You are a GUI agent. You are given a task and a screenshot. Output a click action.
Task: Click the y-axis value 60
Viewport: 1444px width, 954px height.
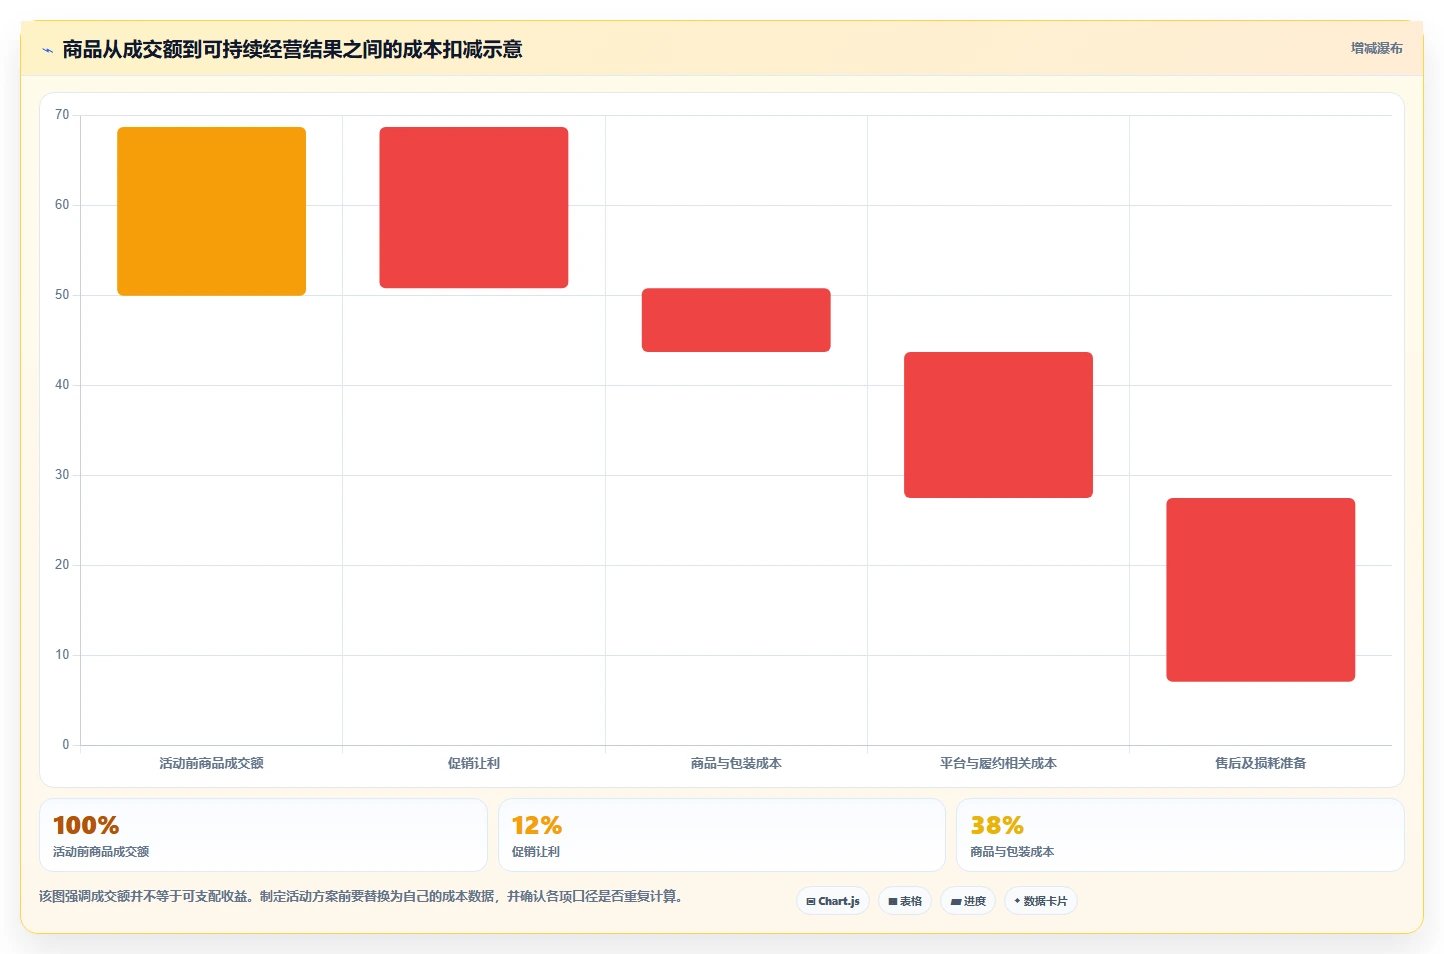click(62, 205)
